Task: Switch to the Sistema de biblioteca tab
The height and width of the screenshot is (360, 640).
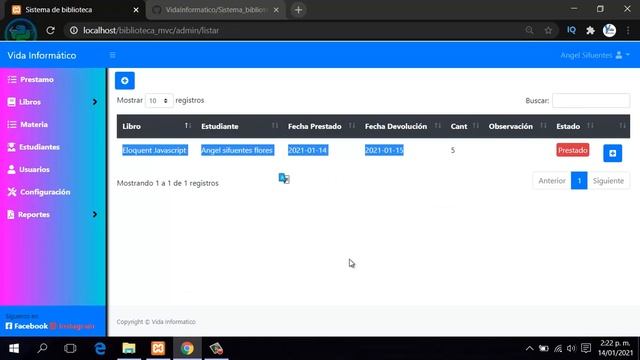Action: (73, 10)
